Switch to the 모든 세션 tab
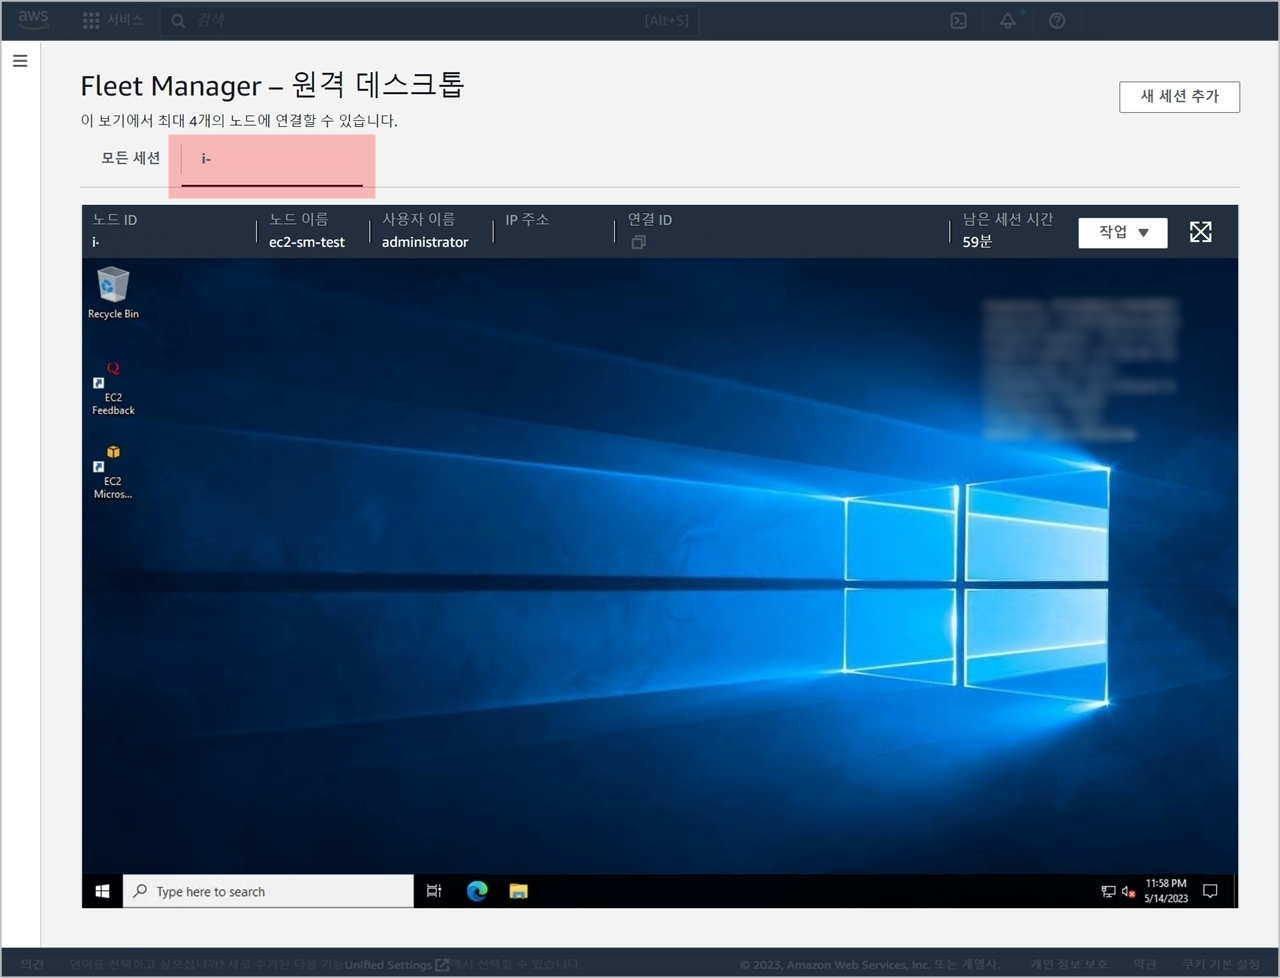This screenshot has width=1280, height=978. [x=130, y=158]
